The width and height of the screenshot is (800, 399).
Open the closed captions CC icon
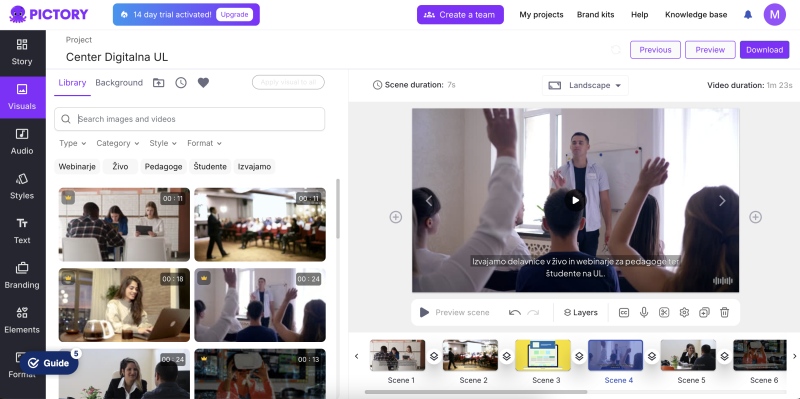click(623, 313)
